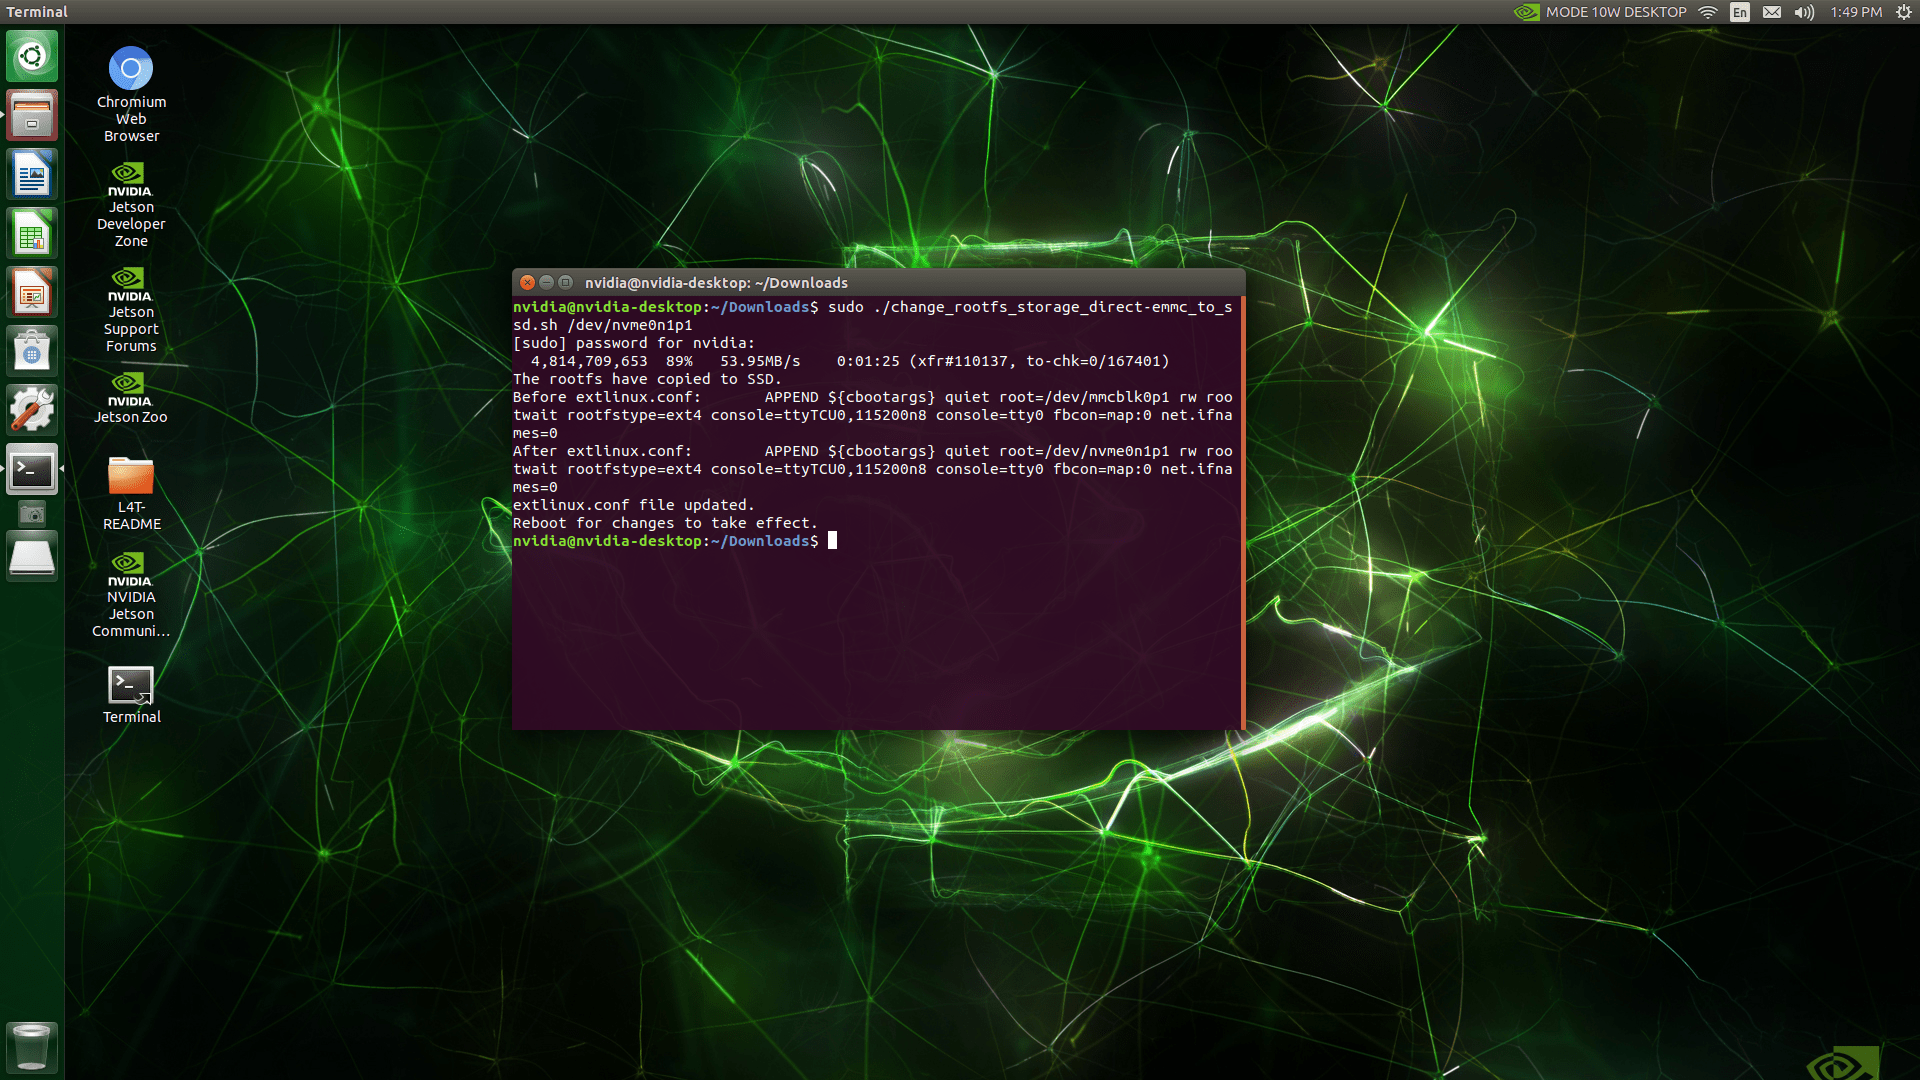Open the Files manager from launcher
This screenshot has width=1920, height=1080.
point(32,115)
